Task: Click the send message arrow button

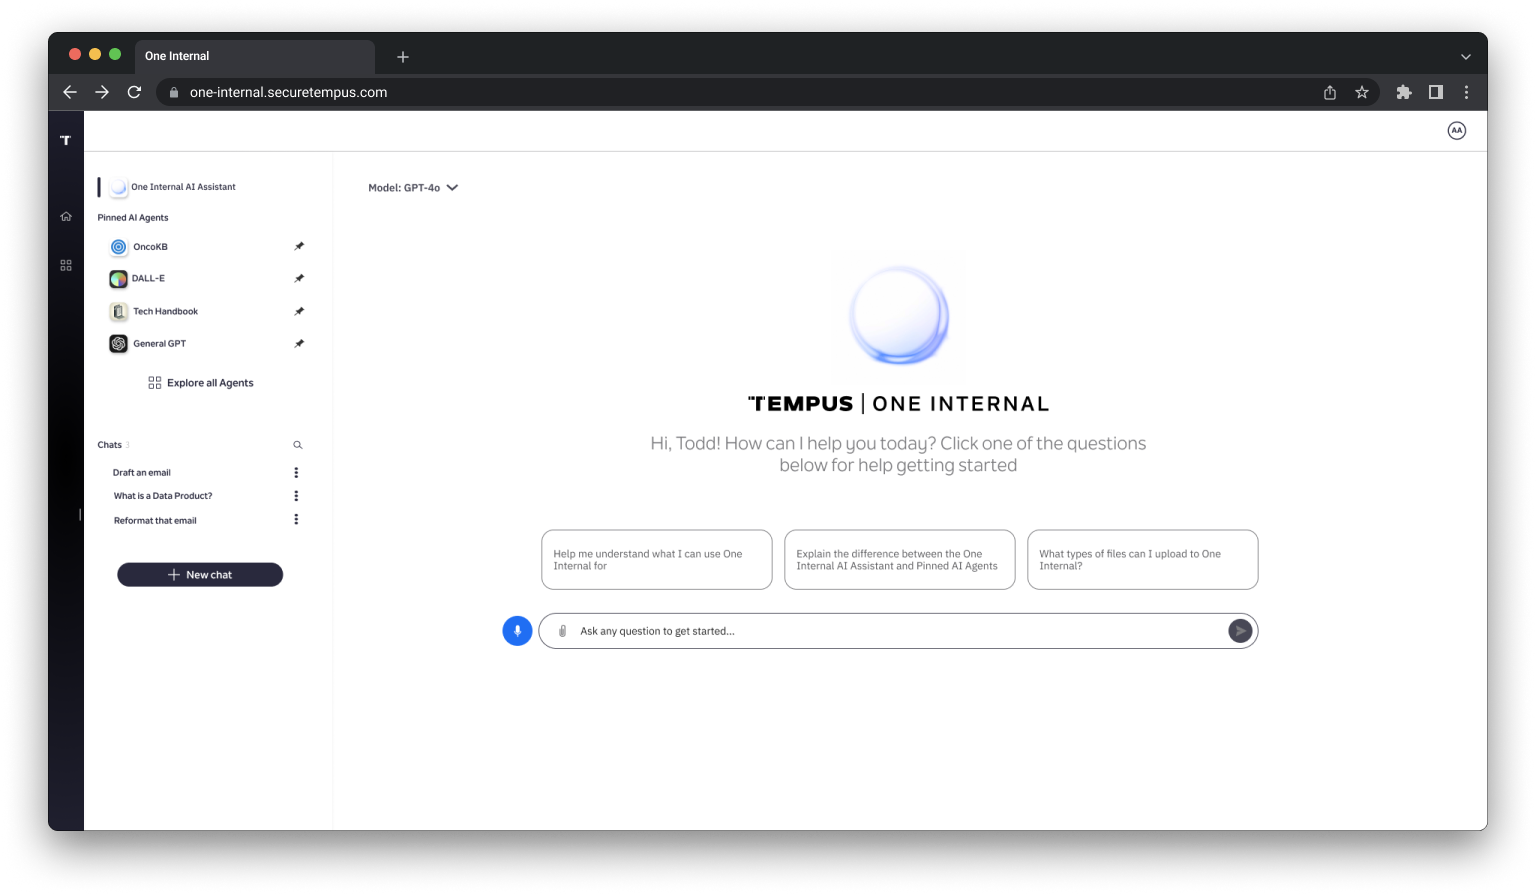Action: coord(1240,631)
